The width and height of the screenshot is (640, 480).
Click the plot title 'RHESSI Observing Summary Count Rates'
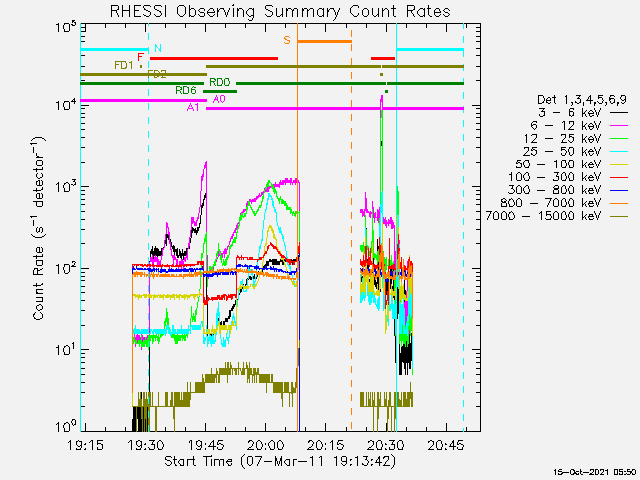coord(280,11)
